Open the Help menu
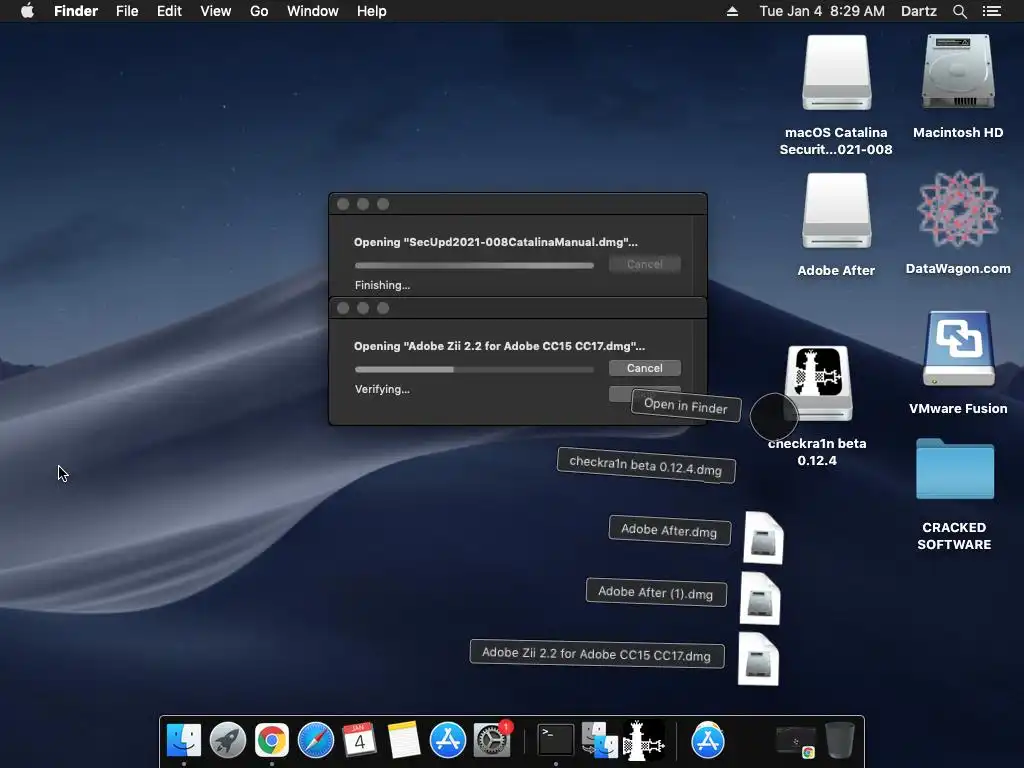Viewport: 1024px width, 768px height. pos(372,11)
